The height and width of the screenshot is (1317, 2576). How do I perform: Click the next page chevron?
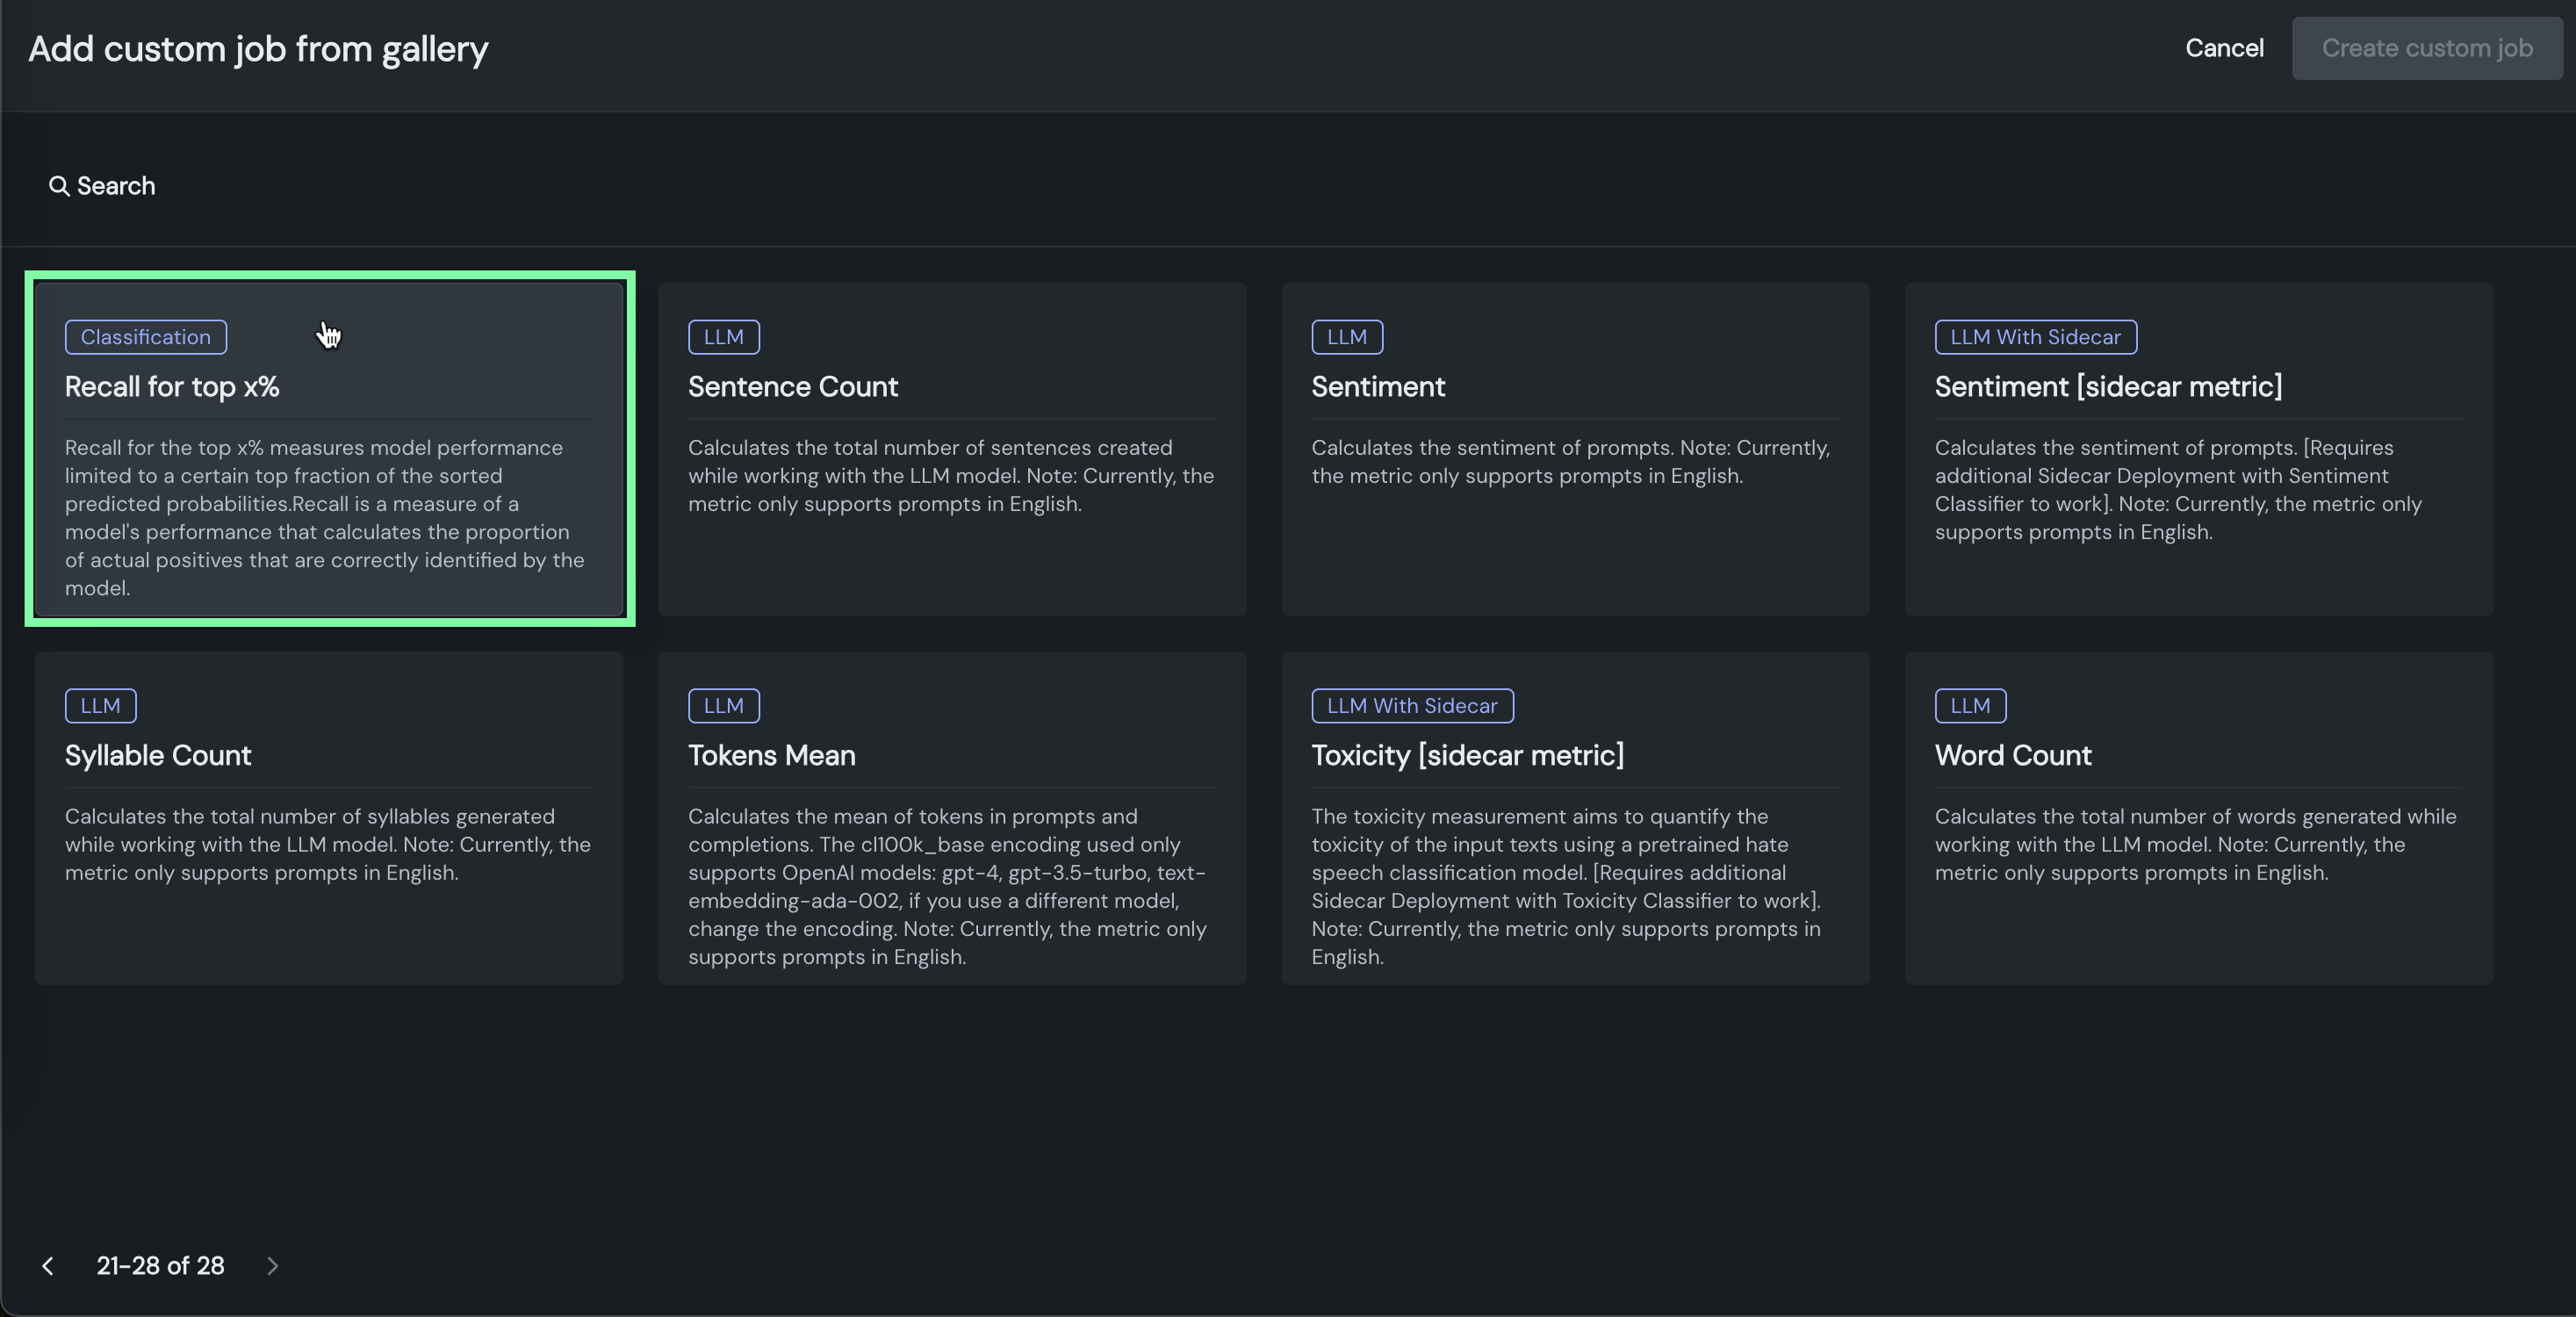272,1266
